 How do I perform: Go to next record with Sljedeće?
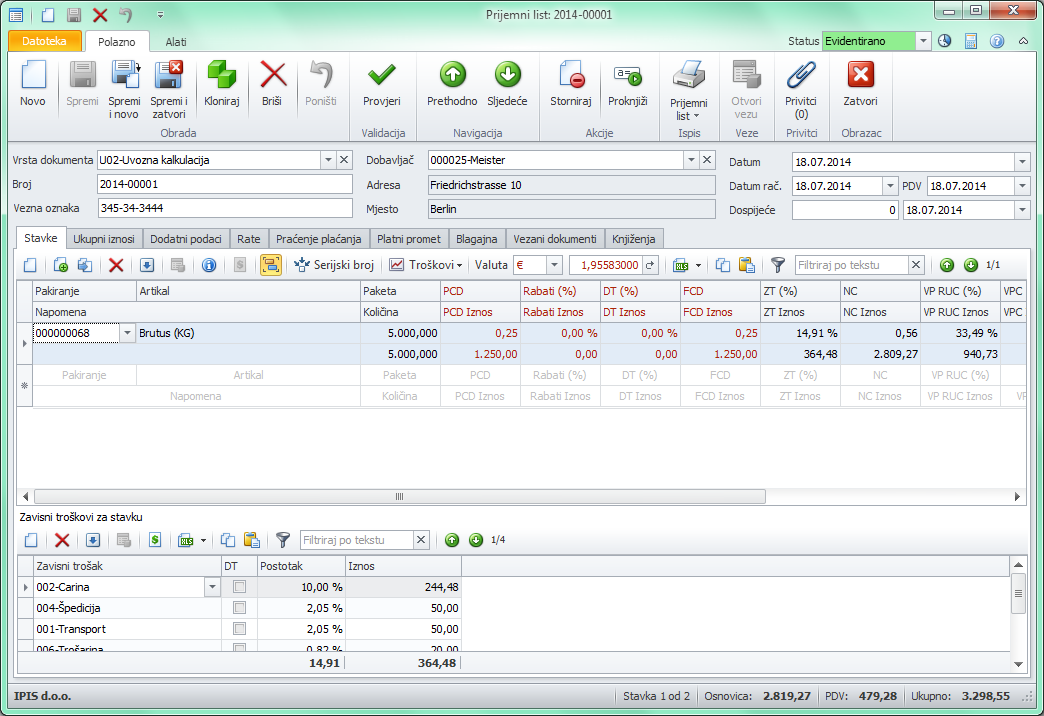click(507, 75)
